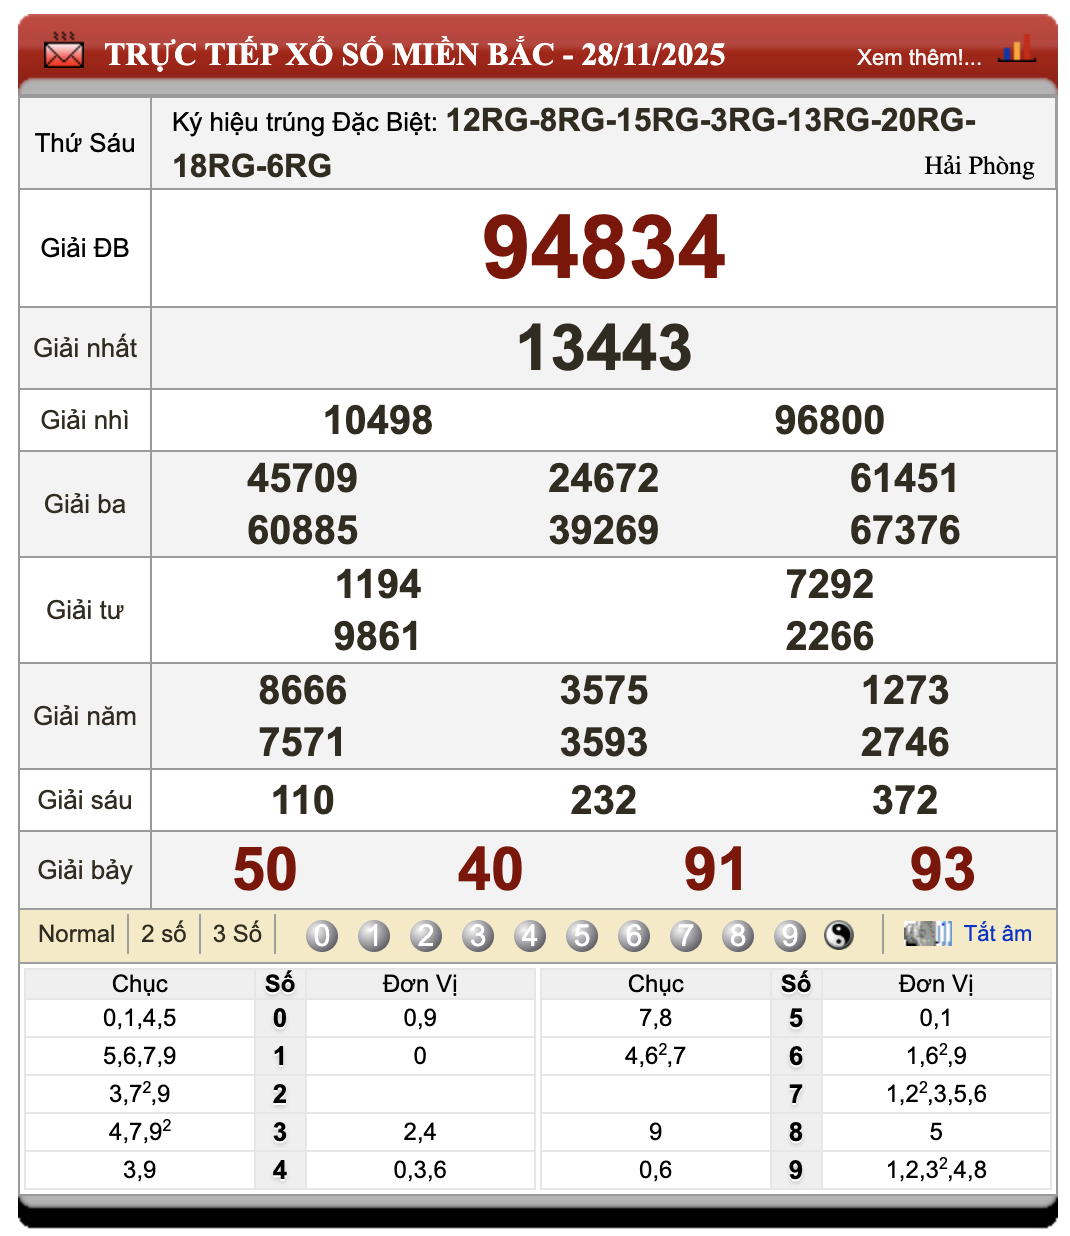Select the number ball 0
This screenshot has height=1236, width=1070.
point(322,936)
